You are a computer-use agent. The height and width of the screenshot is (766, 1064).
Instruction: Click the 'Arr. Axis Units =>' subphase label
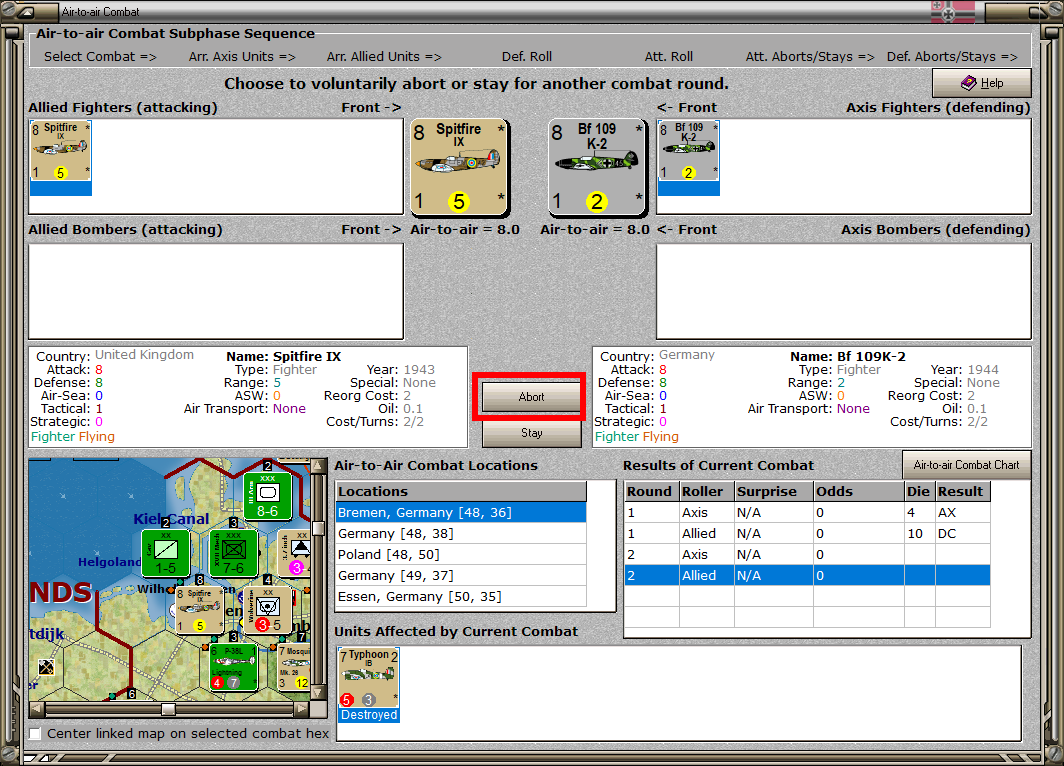242,56
